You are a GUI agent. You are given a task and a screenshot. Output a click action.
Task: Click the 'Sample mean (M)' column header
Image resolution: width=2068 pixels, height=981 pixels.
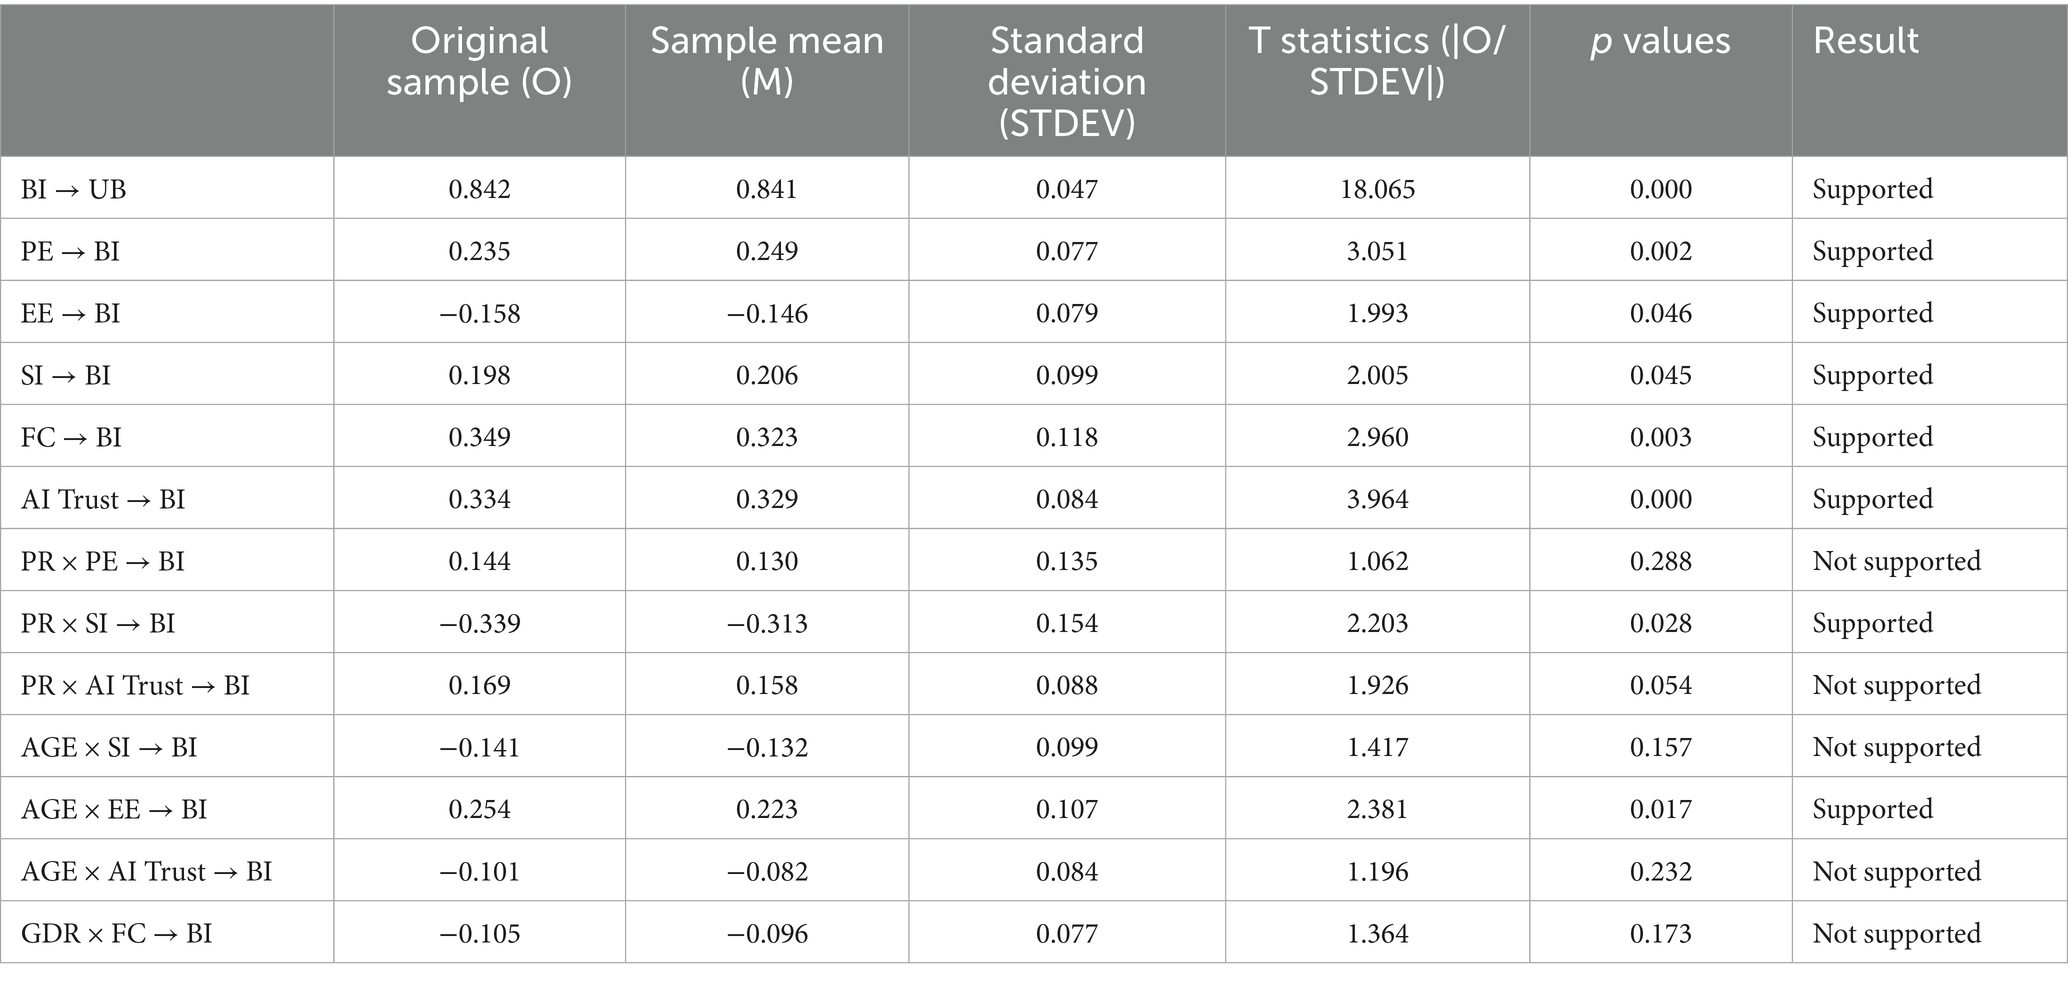[x=767, y=61]
